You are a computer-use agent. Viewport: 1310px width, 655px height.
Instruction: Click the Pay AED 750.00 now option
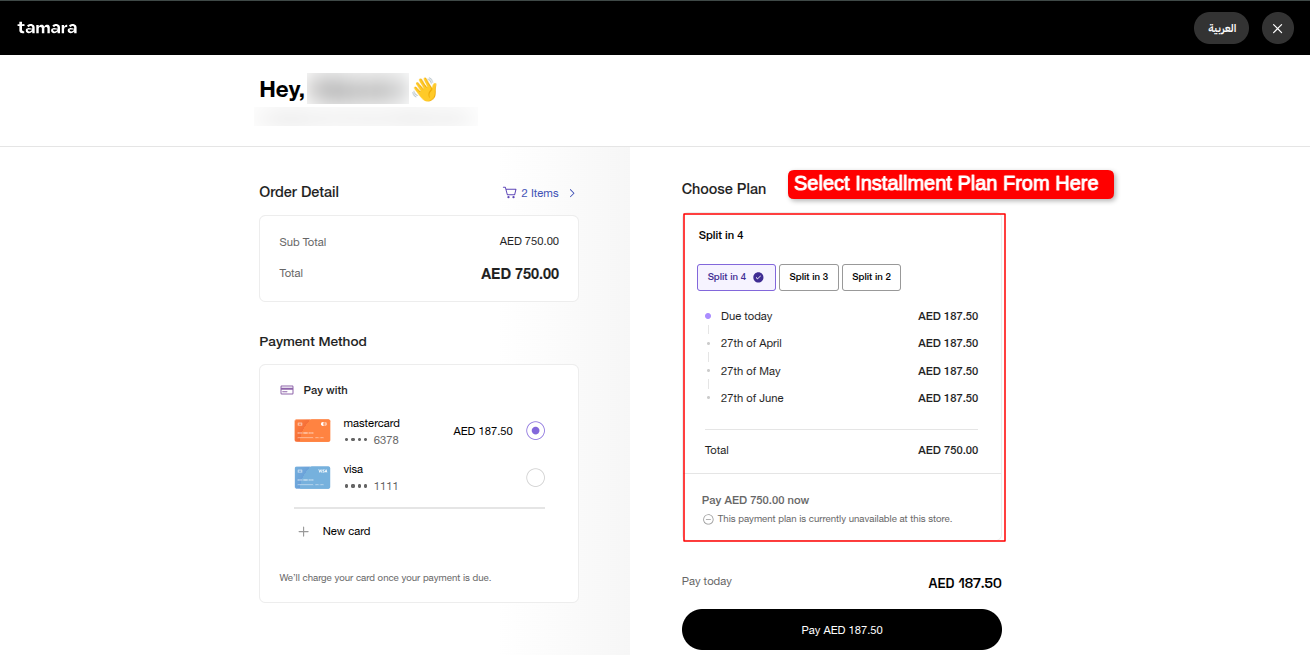coord(755,500)
